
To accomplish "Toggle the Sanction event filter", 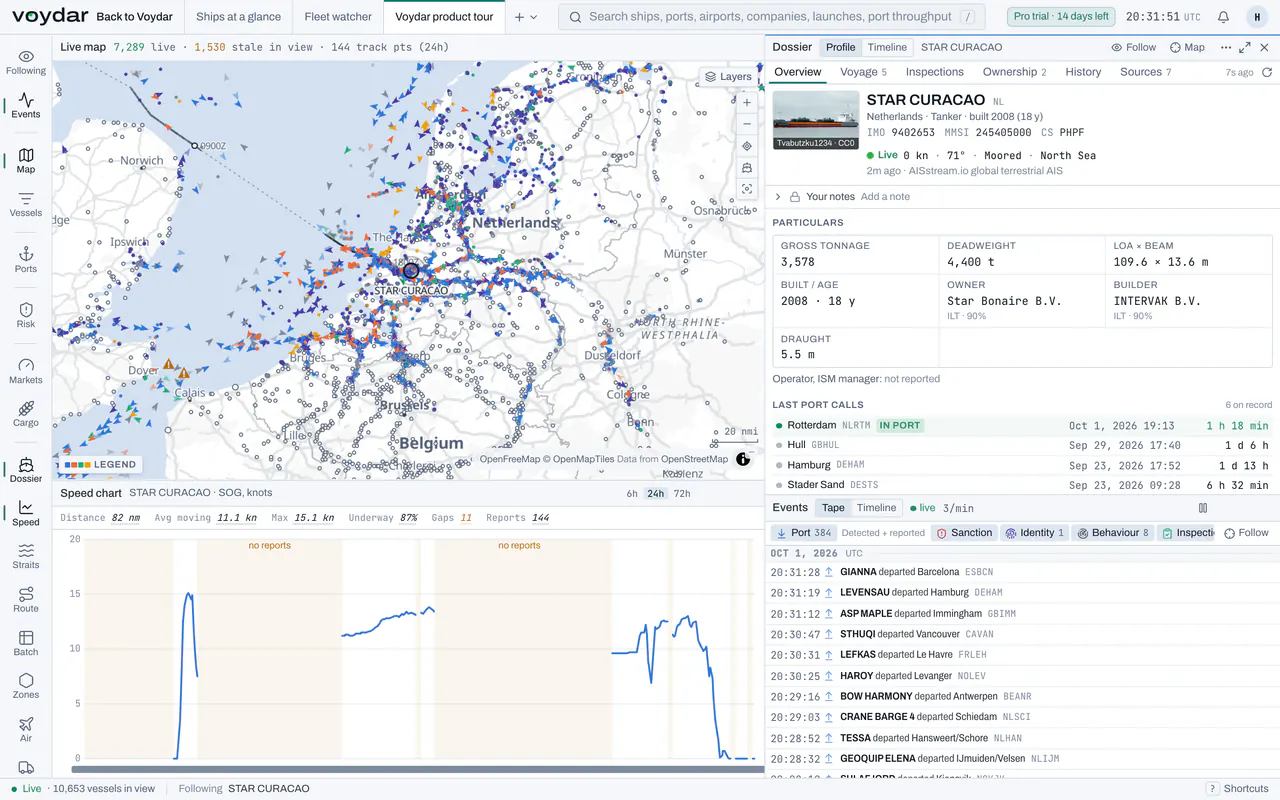I will pos(964,533).
